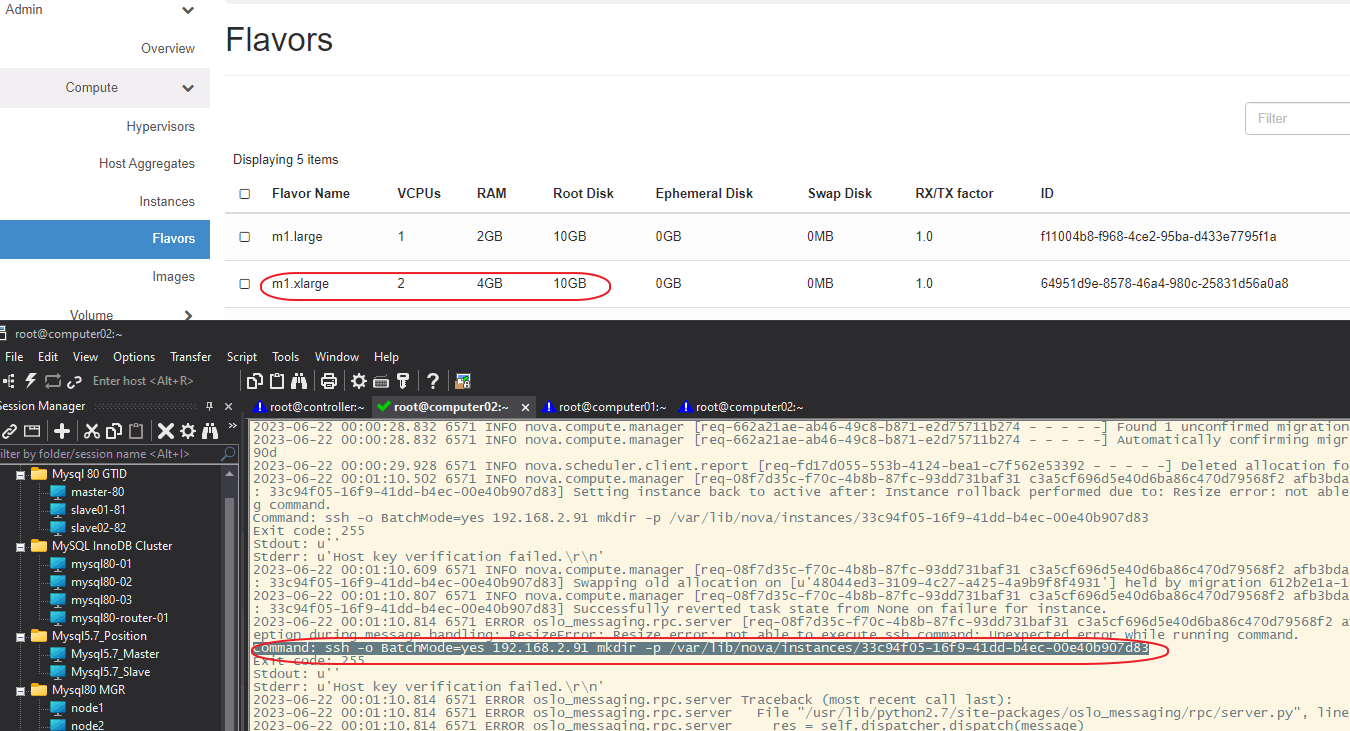This screenshot has width=1350, height=731.
Task: Delete session using the X icon in Session Manager toolbar
Action: [x=165, y=431]
